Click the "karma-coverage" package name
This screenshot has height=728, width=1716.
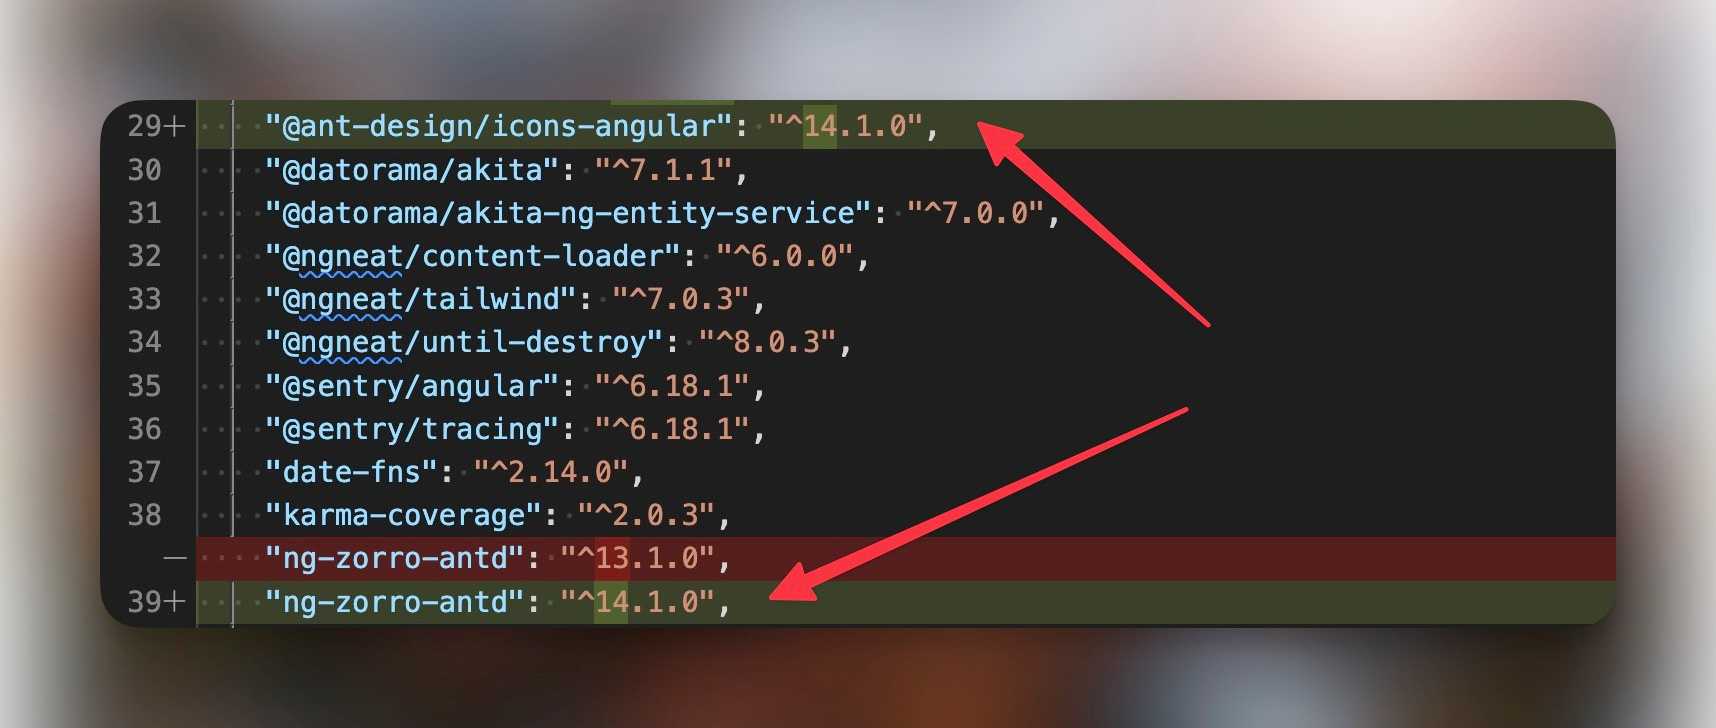click(x=403, y=515)
